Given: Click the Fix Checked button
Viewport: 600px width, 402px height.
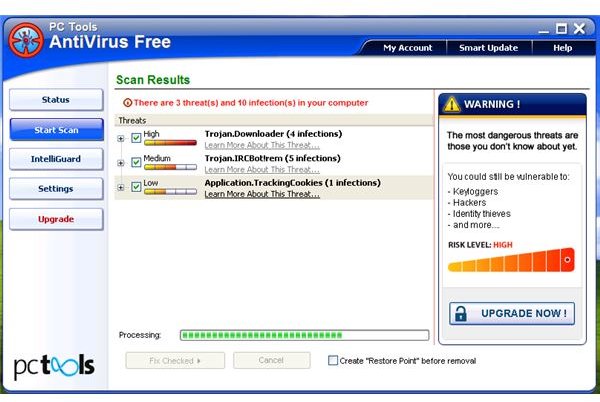Looking at the screenshot, I should [x=175, y=360].
